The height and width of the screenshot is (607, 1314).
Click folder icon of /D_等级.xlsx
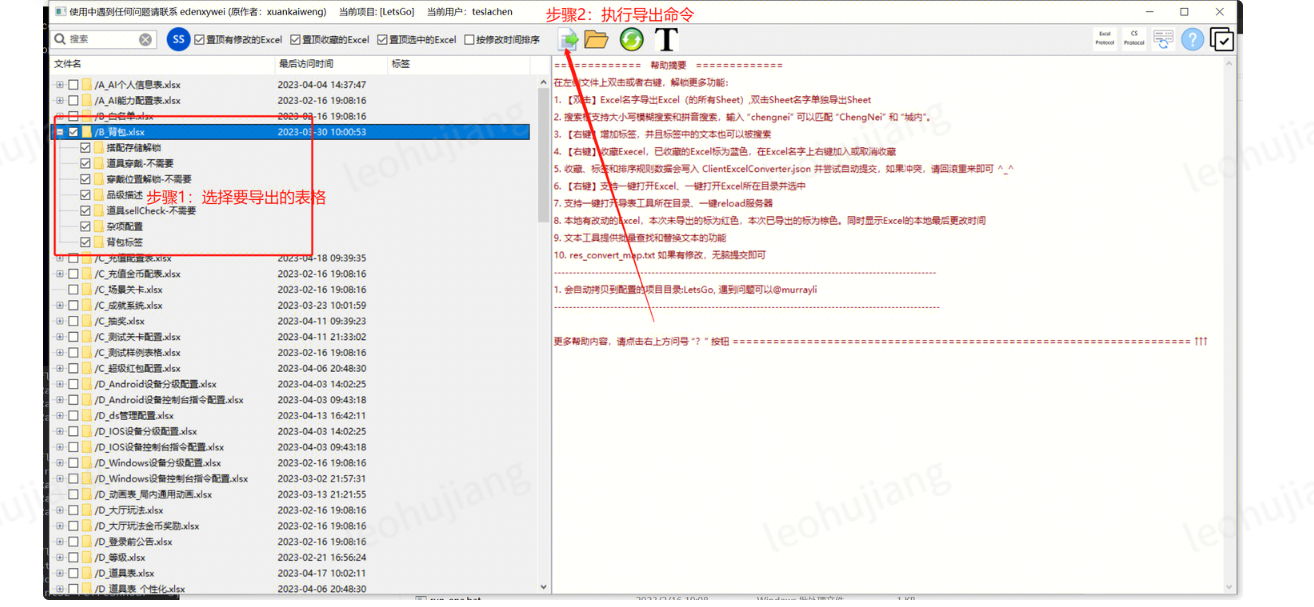click(x=87, y=557)
